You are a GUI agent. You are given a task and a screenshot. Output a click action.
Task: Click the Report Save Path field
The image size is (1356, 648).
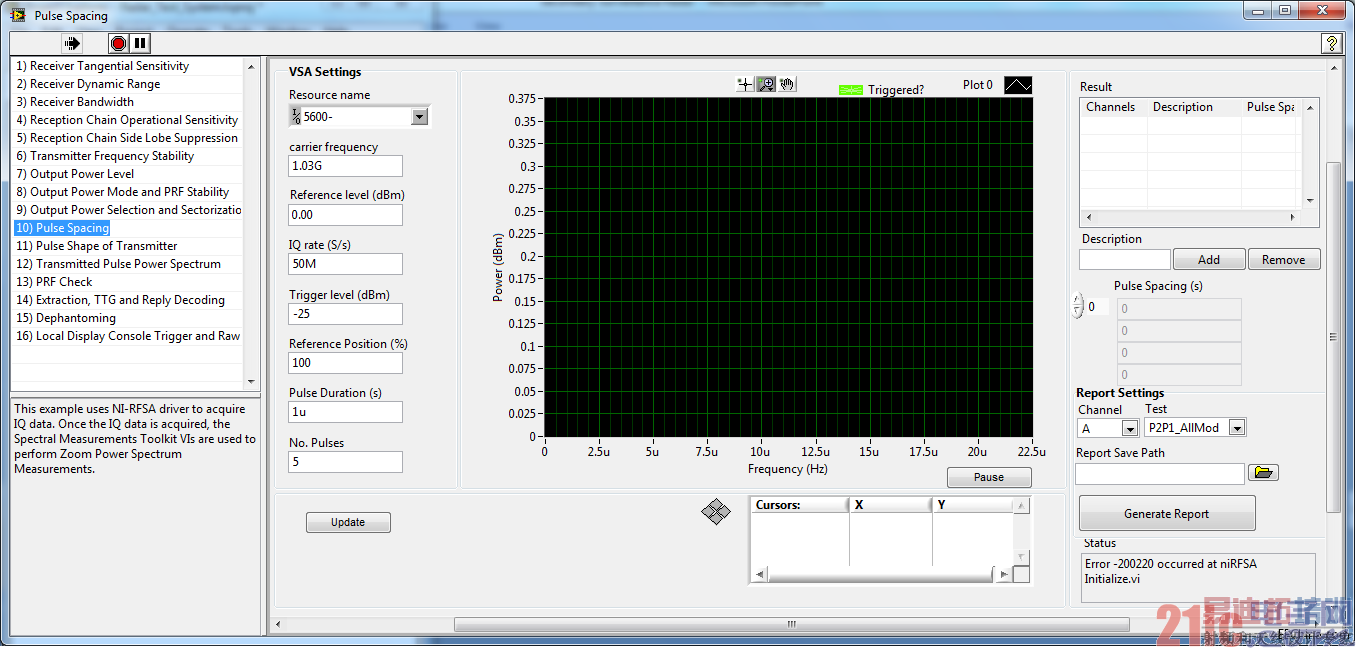coord(1160,474)
